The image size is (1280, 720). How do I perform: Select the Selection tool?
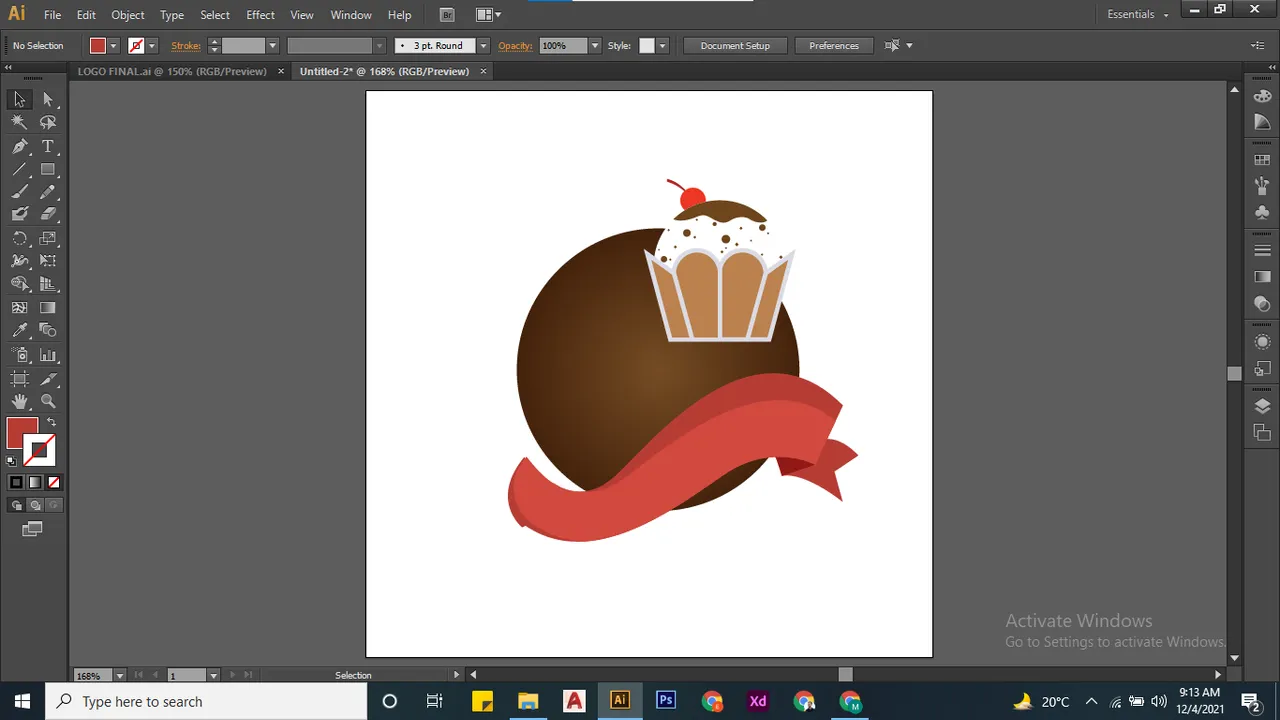(19, 99)
